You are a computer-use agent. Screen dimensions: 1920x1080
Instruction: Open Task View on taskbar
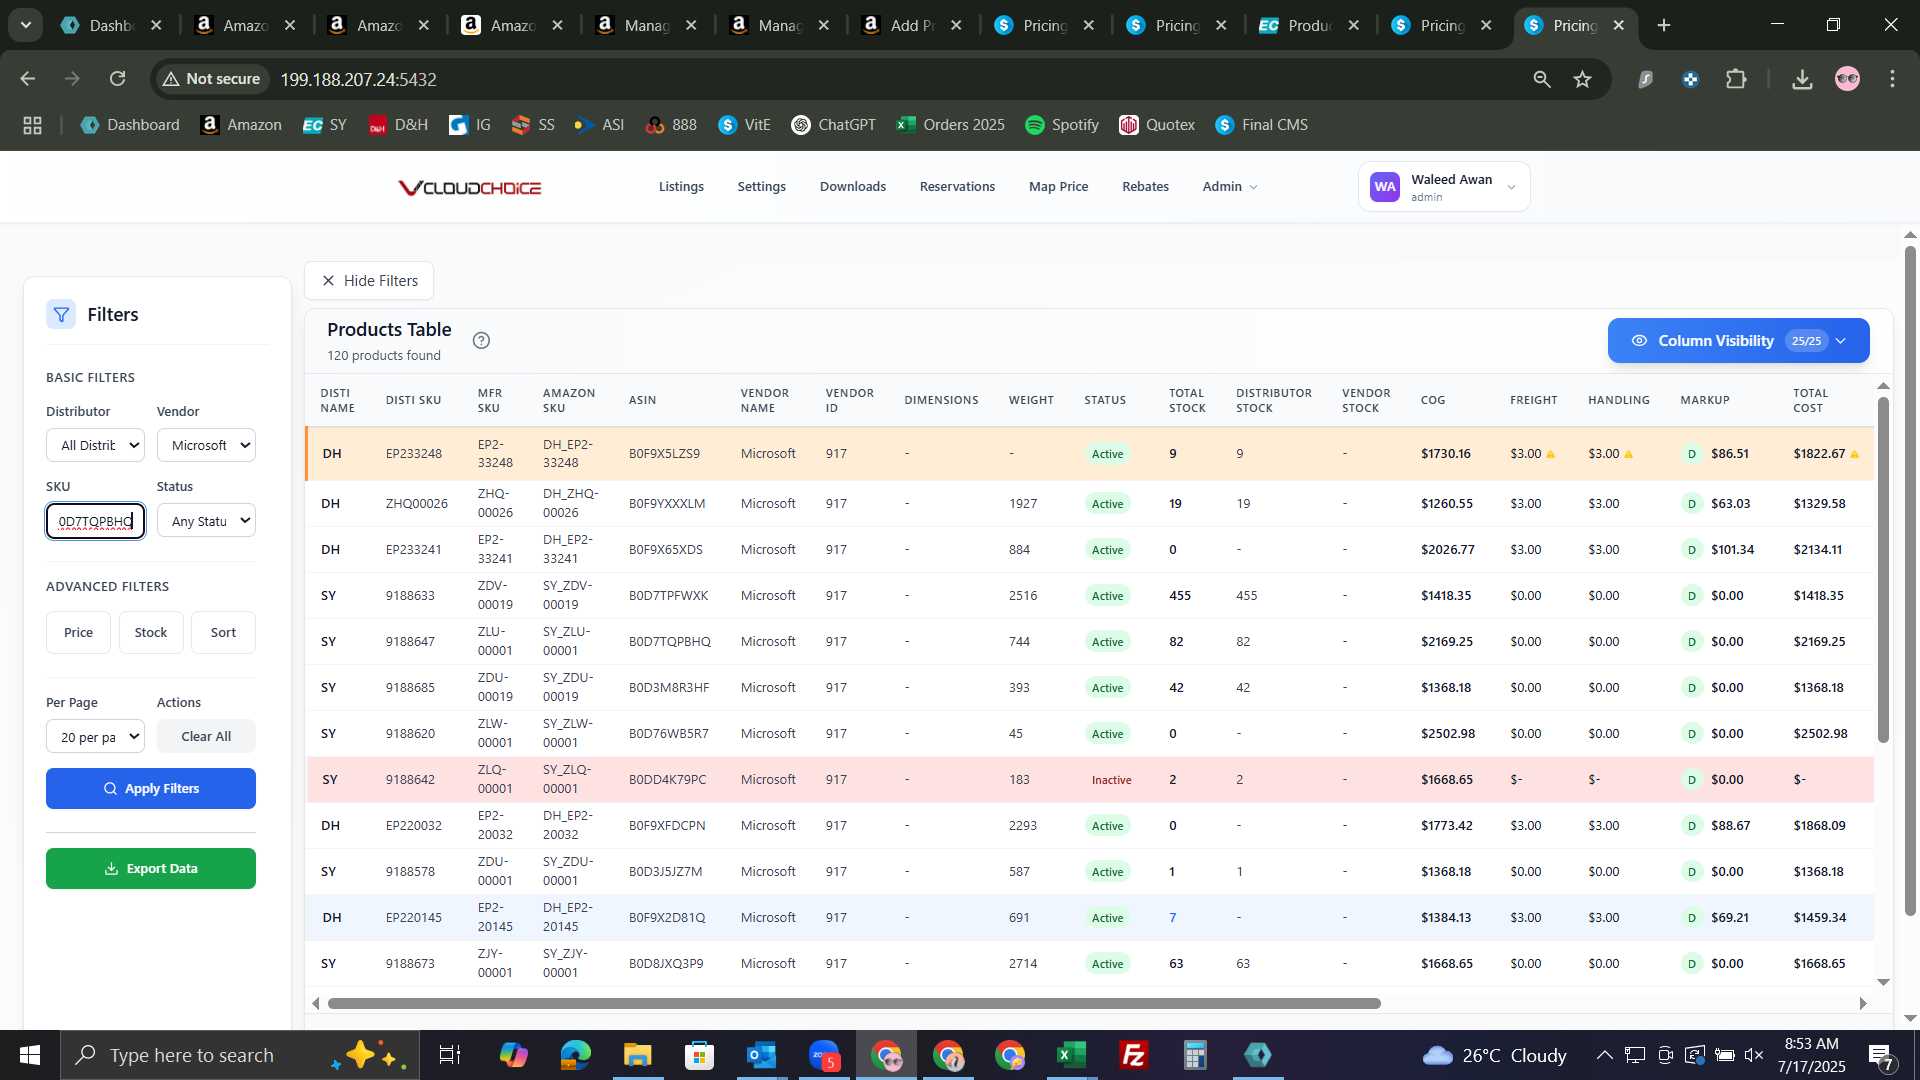pyautogui.click(x=451, y=1055)
